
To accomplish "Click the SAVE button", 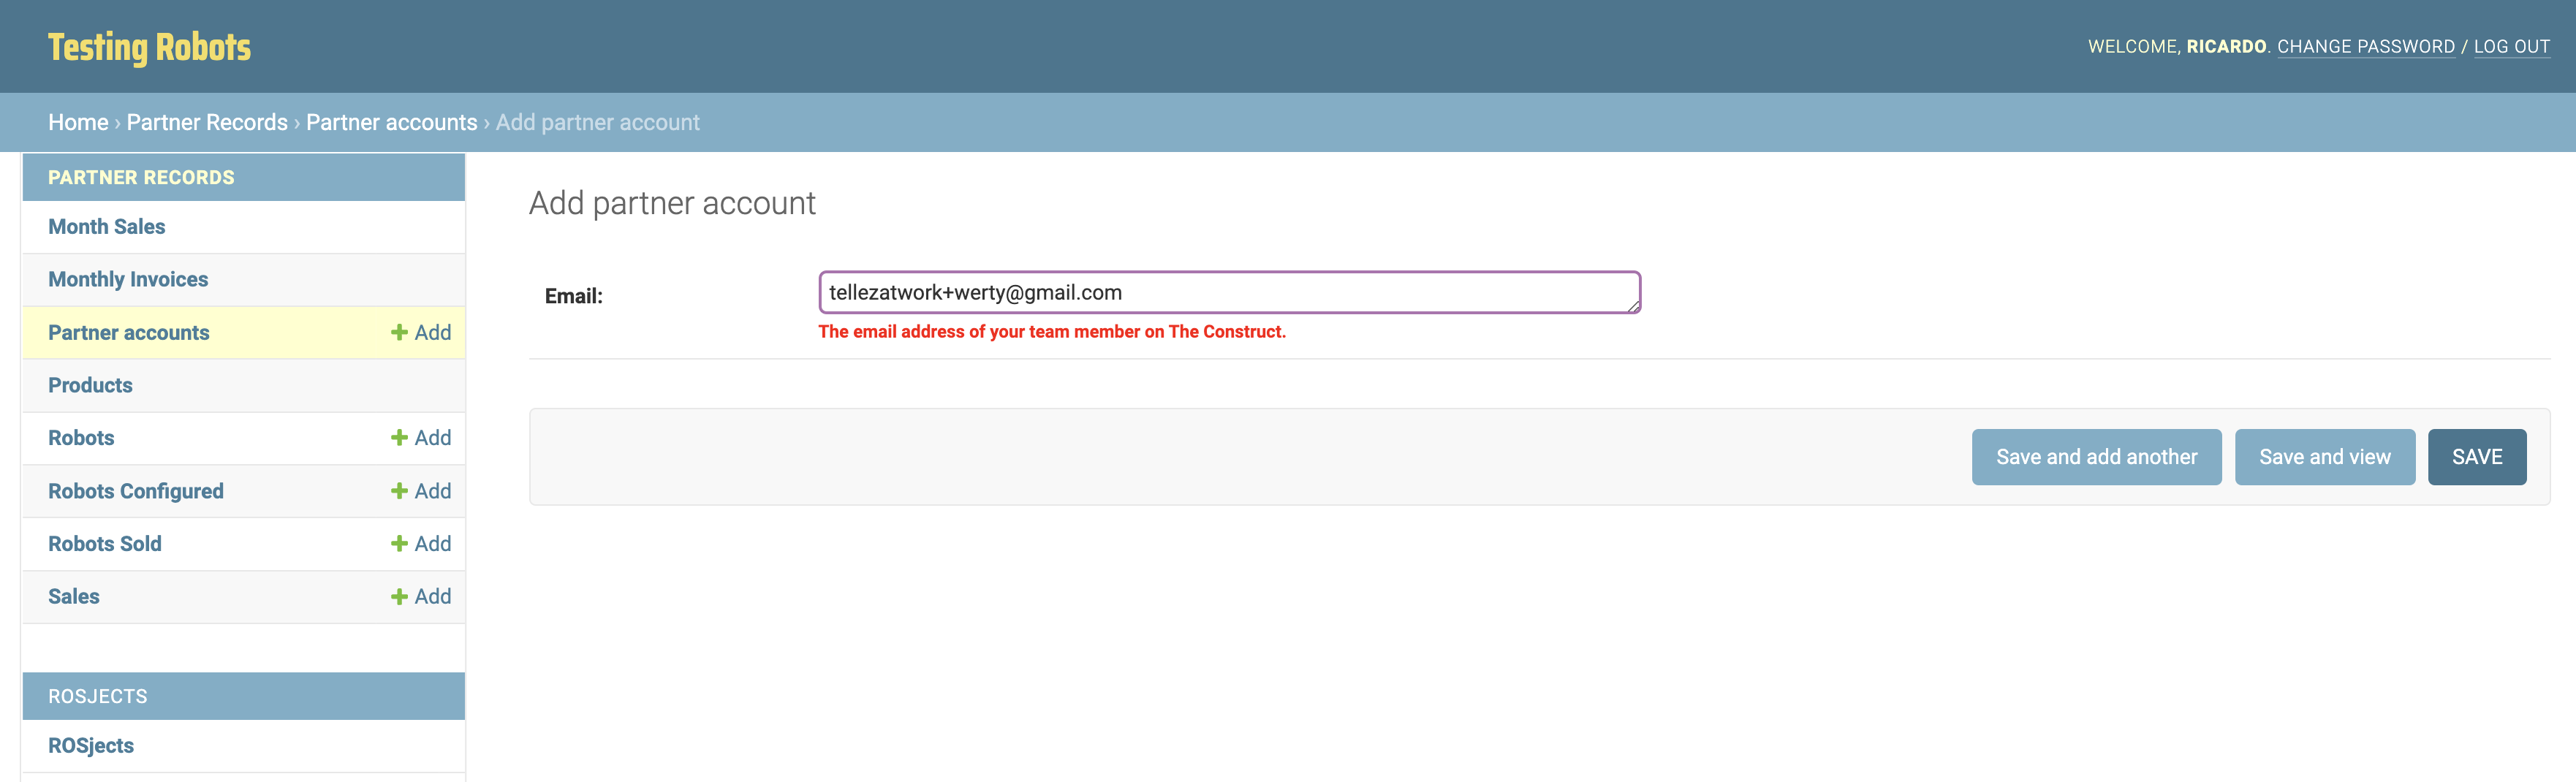I will tap(2476, 457).
